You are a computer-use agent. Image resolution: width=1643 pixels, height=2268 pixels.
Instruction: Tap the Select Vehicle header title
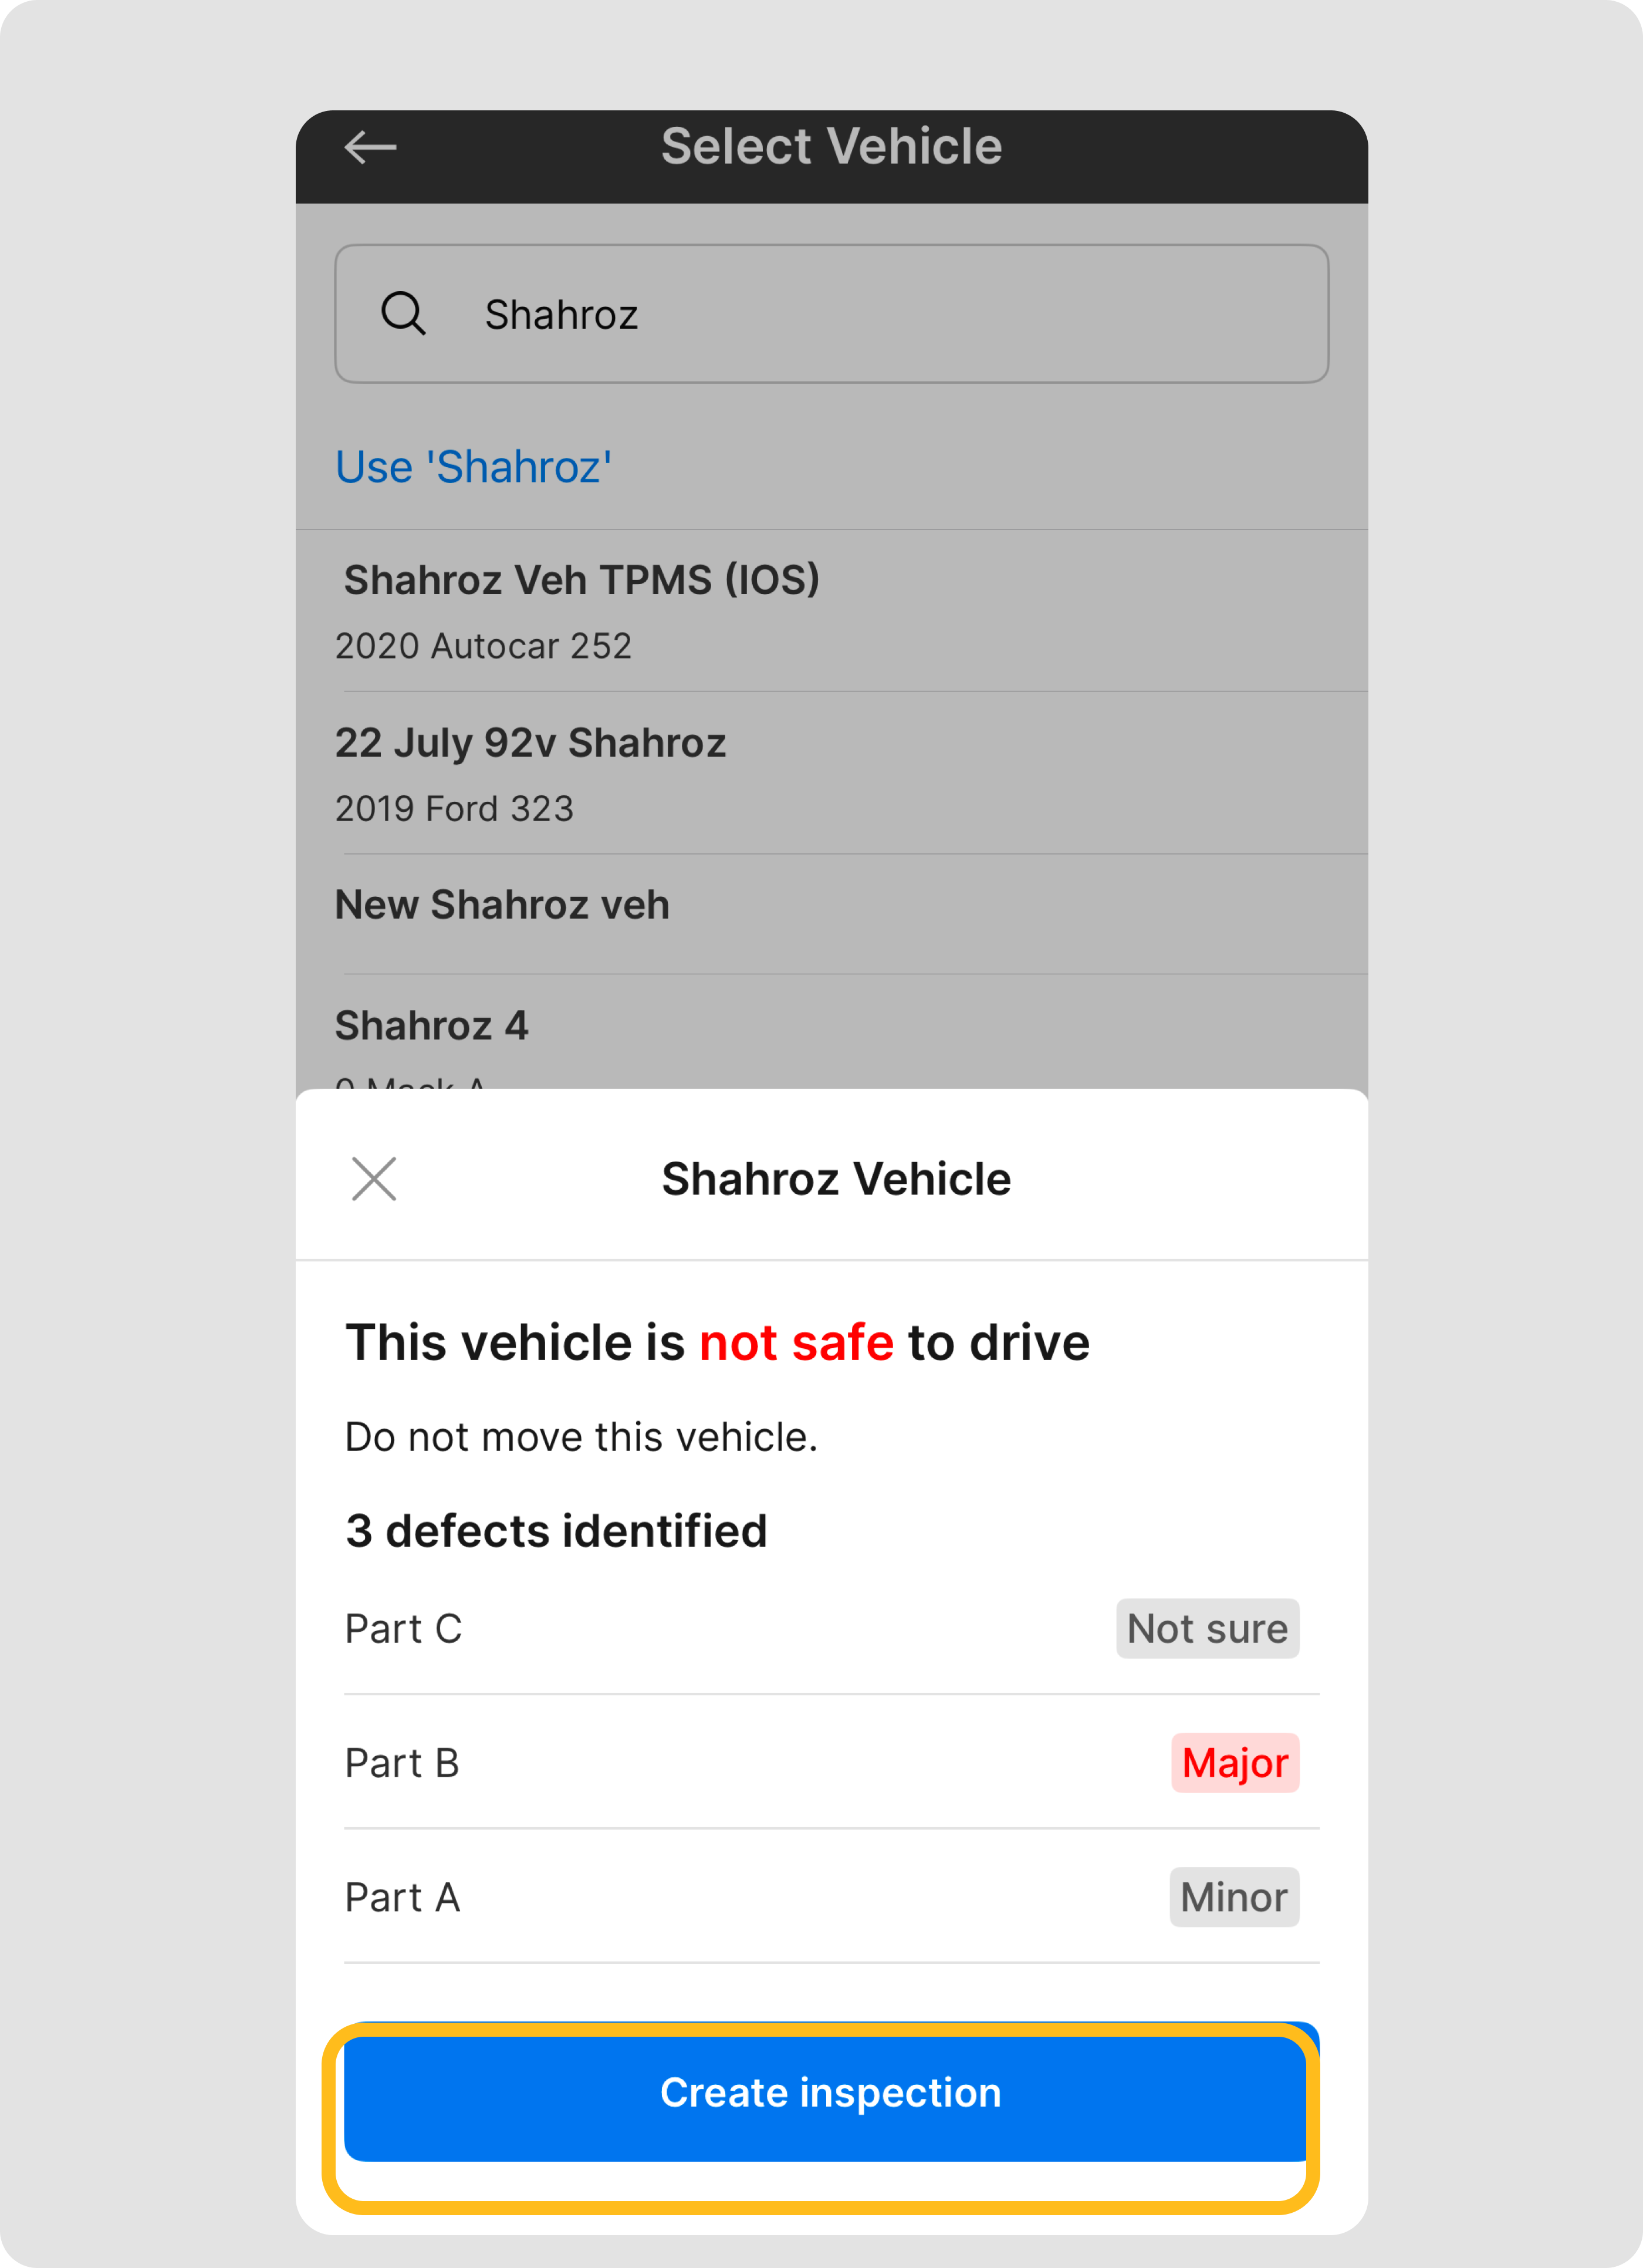[x=831, y=147]
